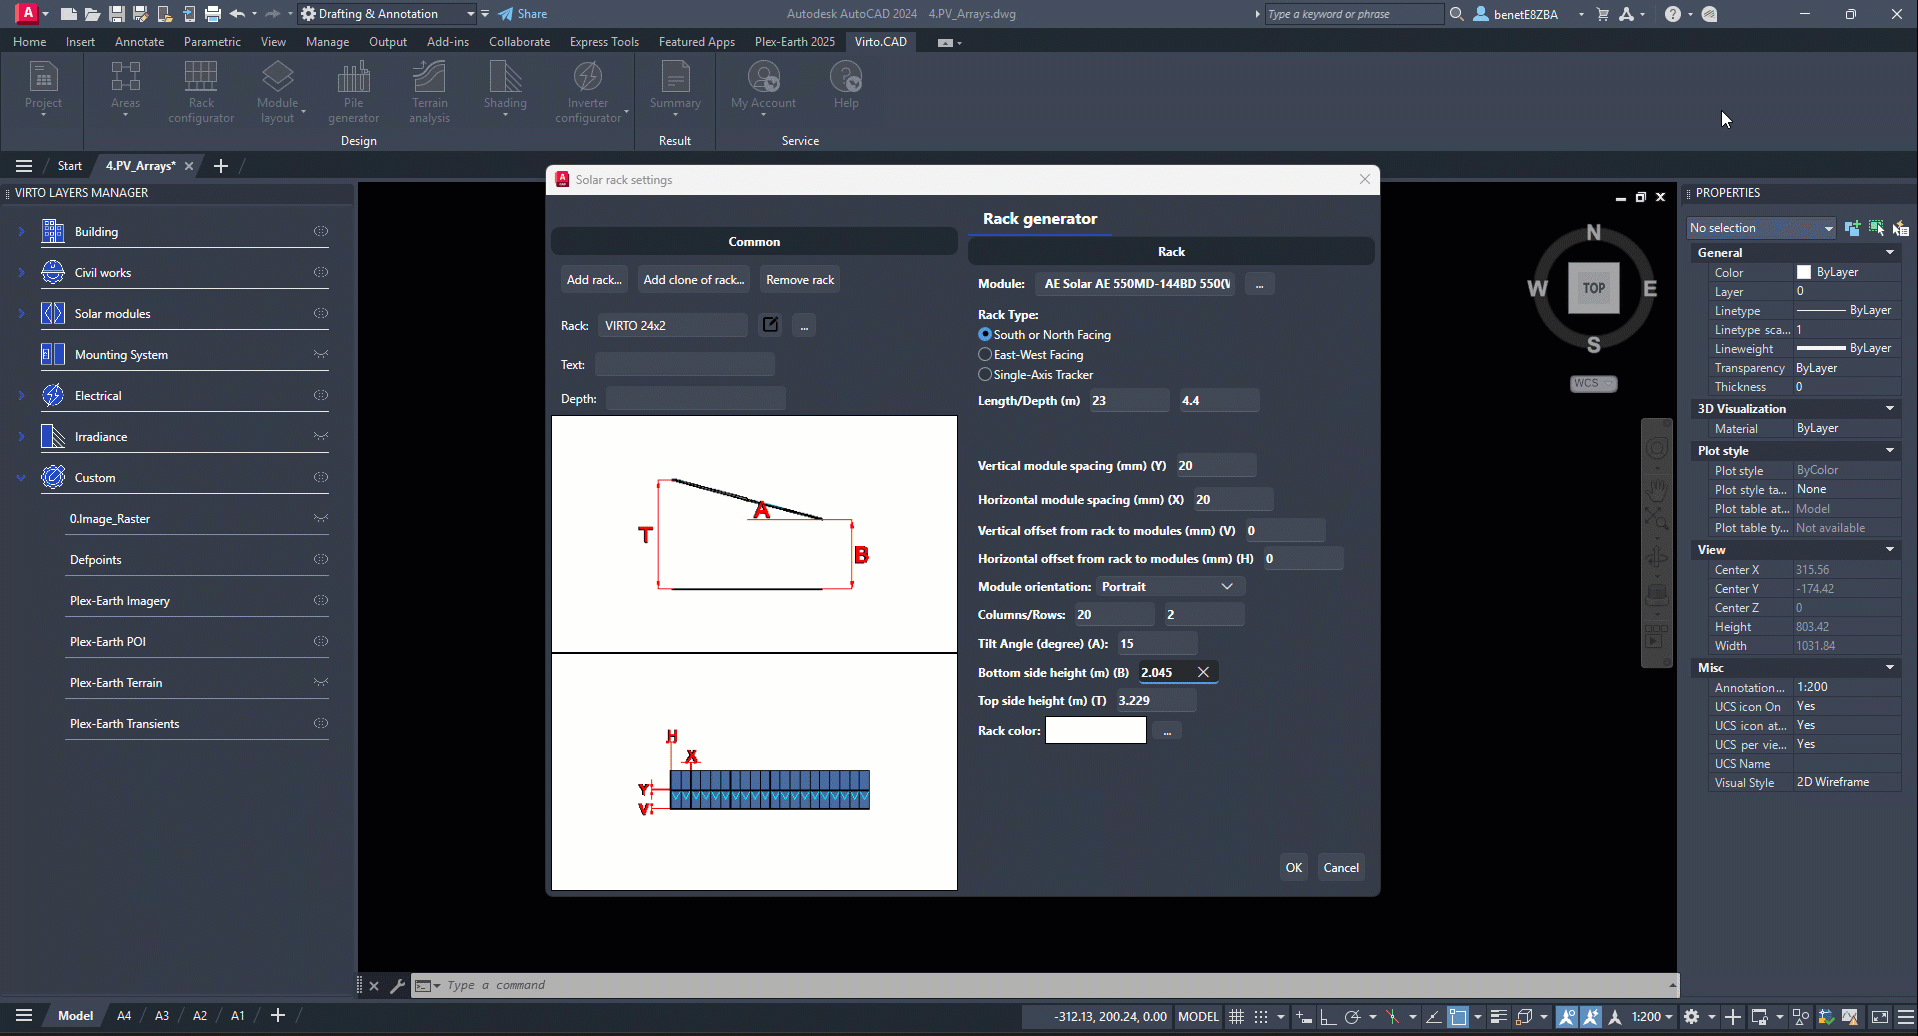The image size is (1918, 1036).
Task: Confirm rack settings with OK
Action: click(x=1294, y=868)
